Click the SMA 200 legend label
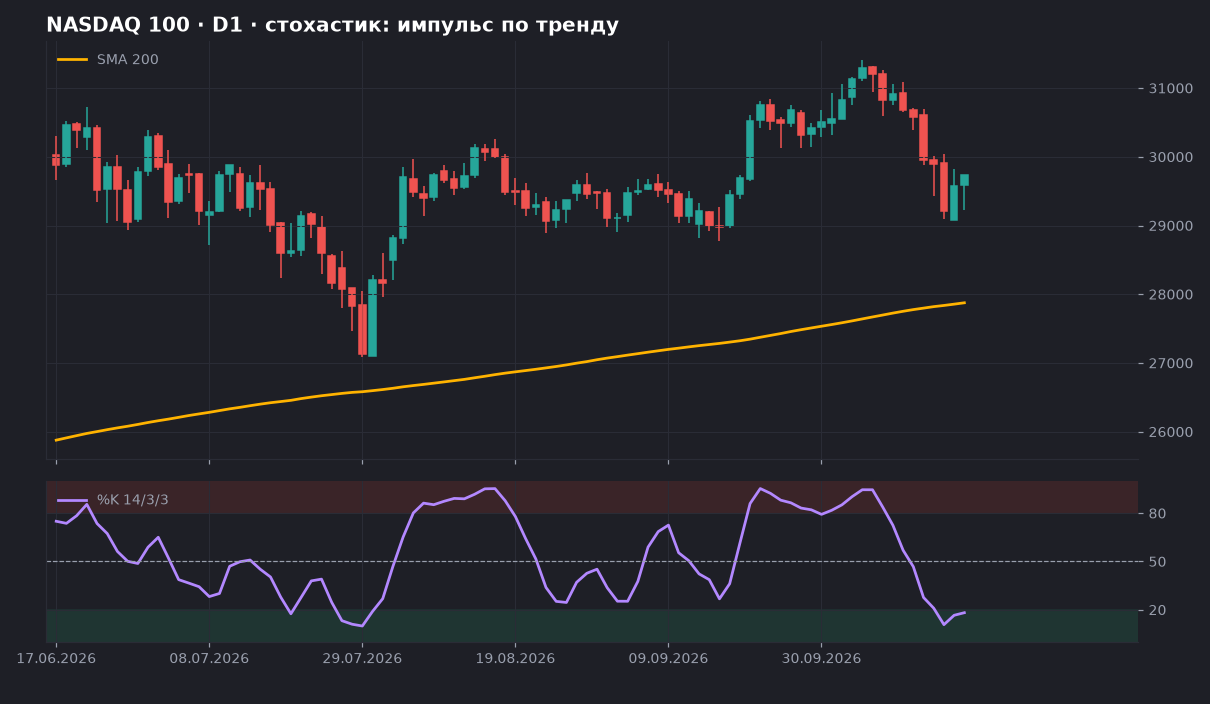This screenshot has width=1210, height=704. tap(128, 60)
